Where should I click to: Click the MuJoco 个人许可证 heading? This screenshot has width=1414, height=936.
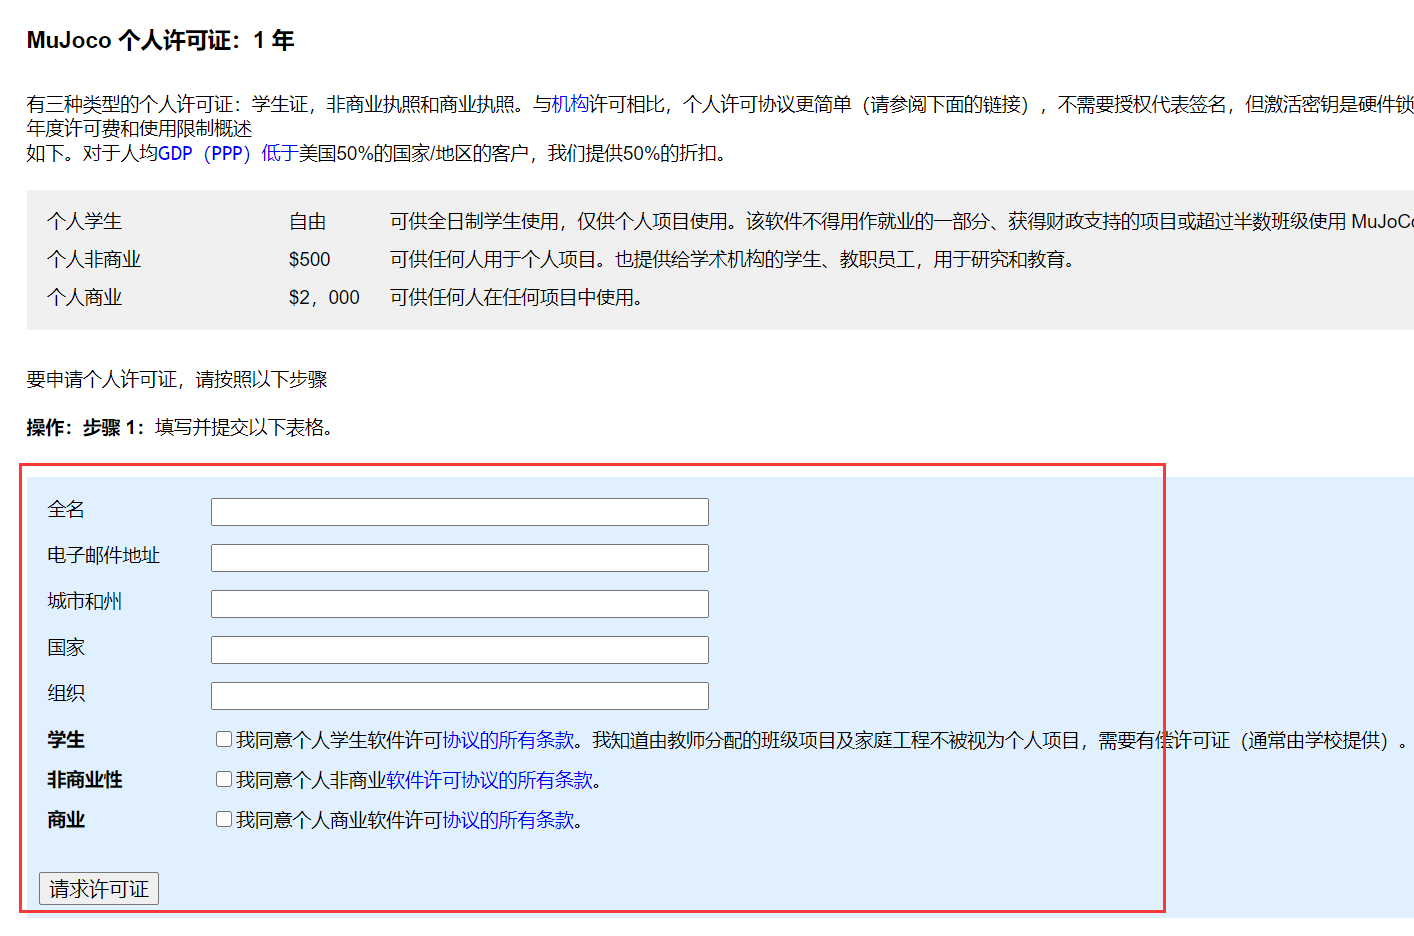coord(160,40)
